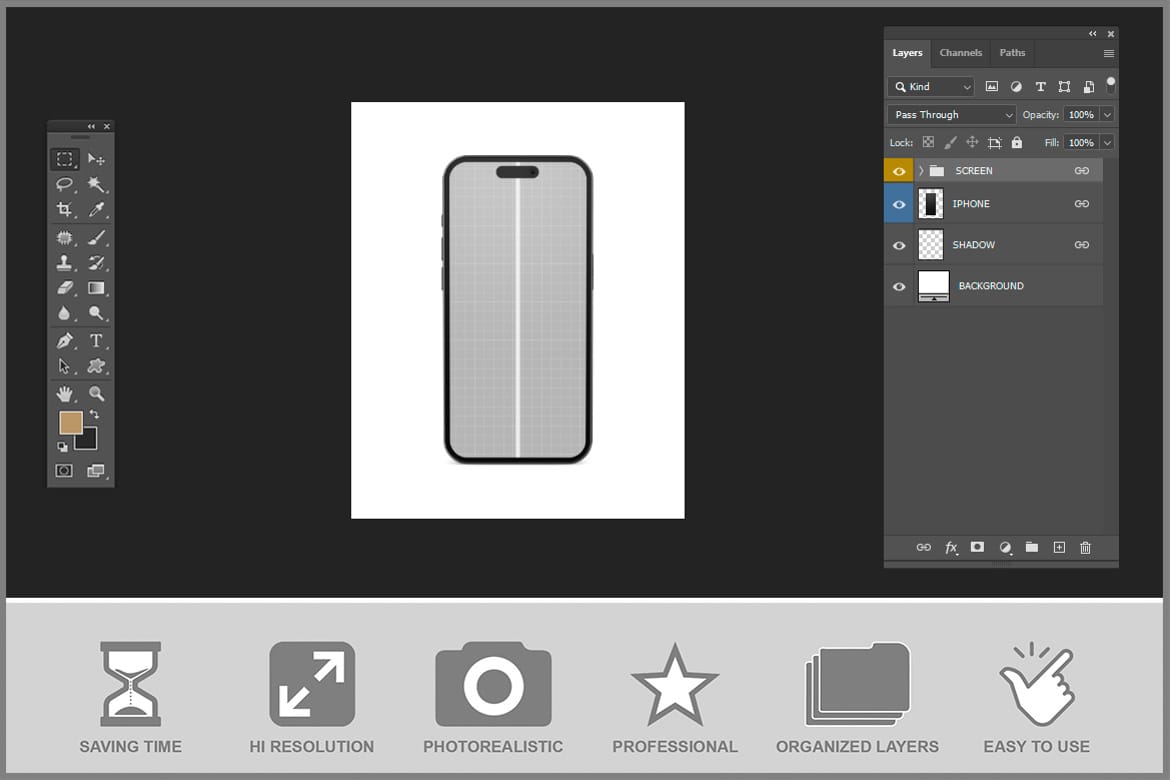The height and width of the screenshot is (780, 1170).
Task: Collapse the toolbar with double arrows
Action: click(x=91, y=126)
